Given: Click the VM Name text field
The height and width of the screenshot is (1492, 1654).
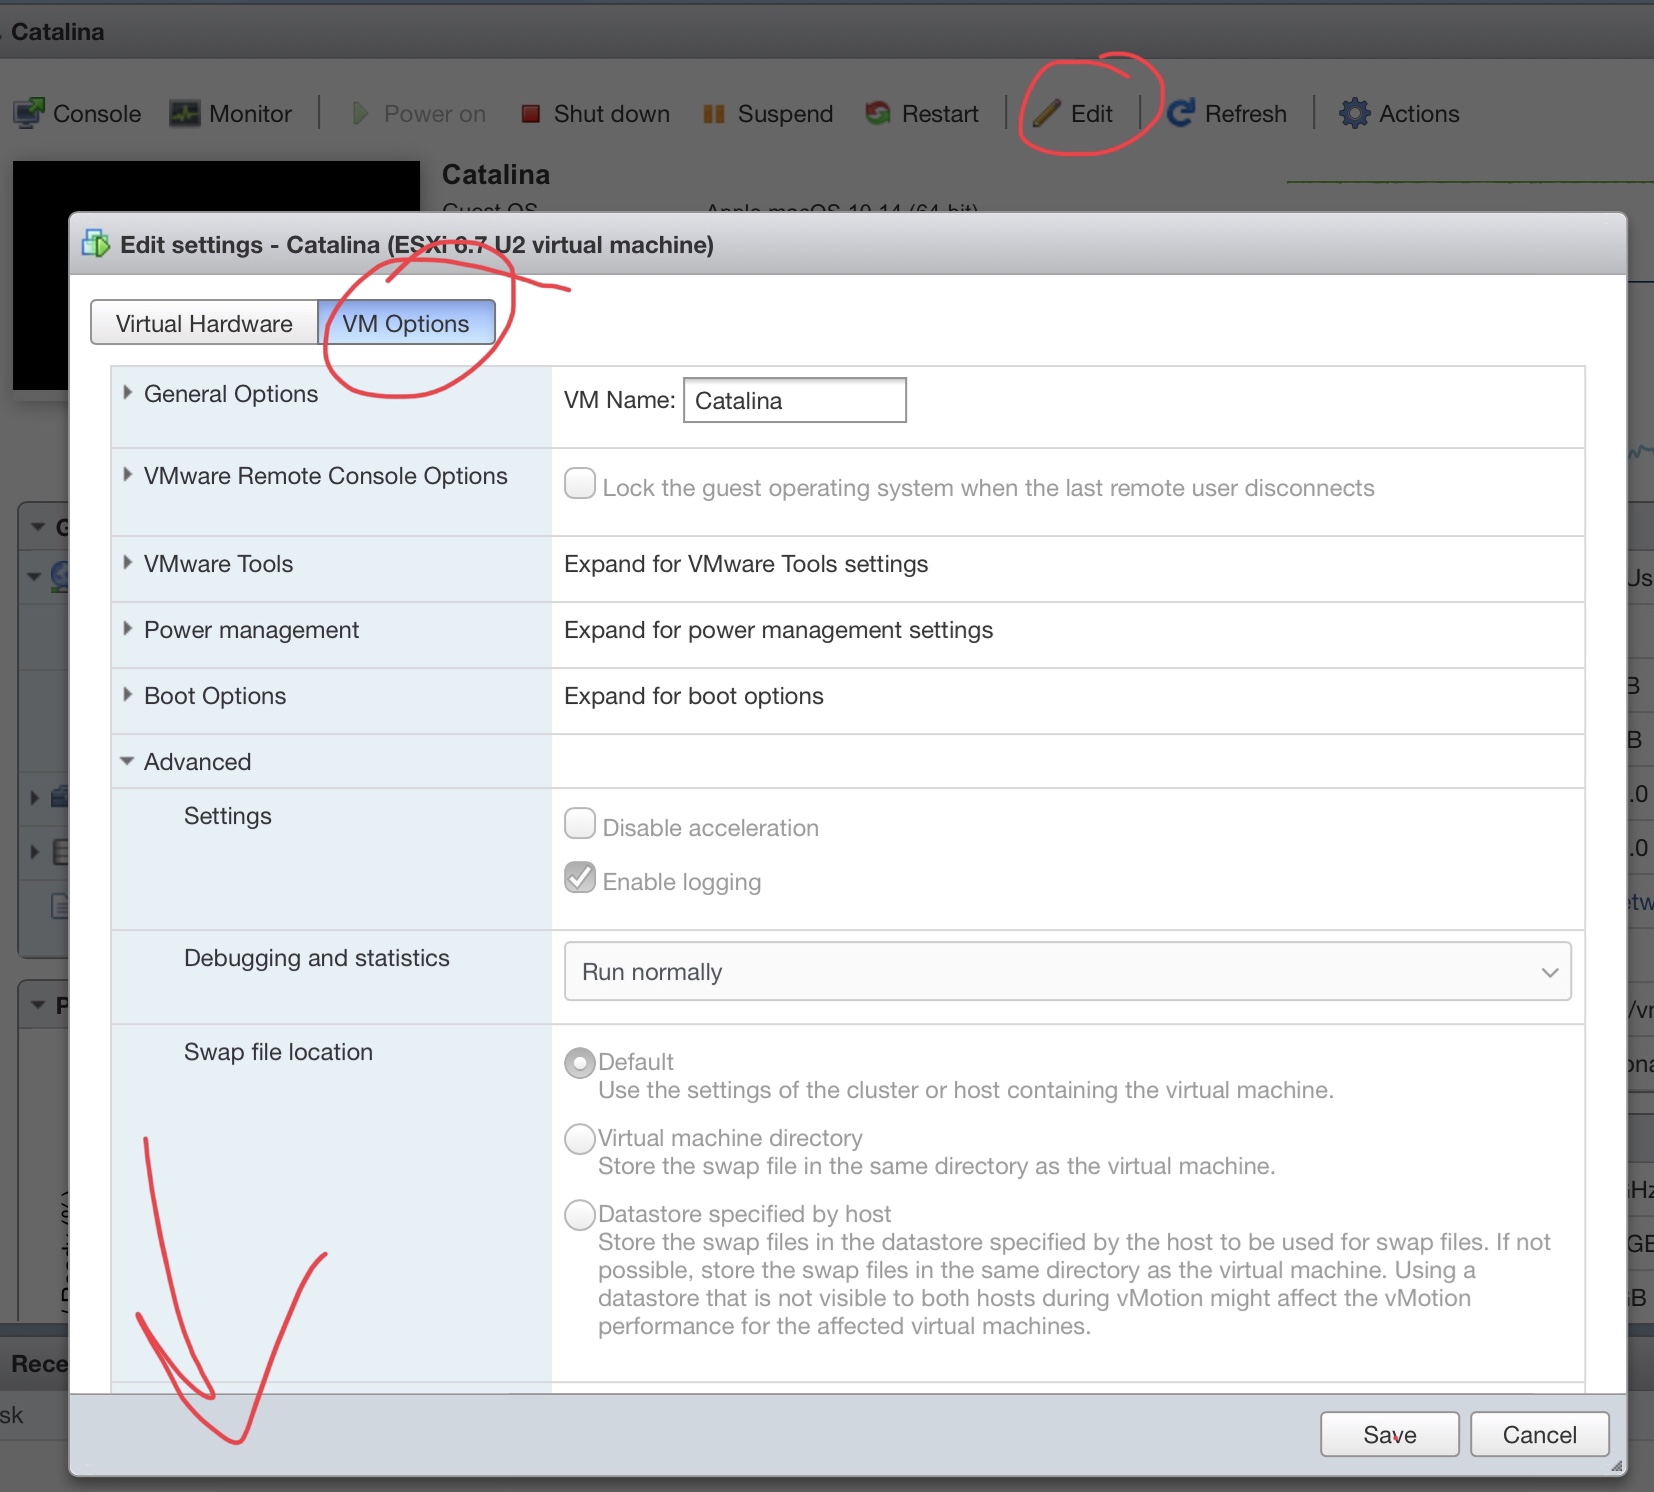Looking at the screenshot, I should [794, 400].
